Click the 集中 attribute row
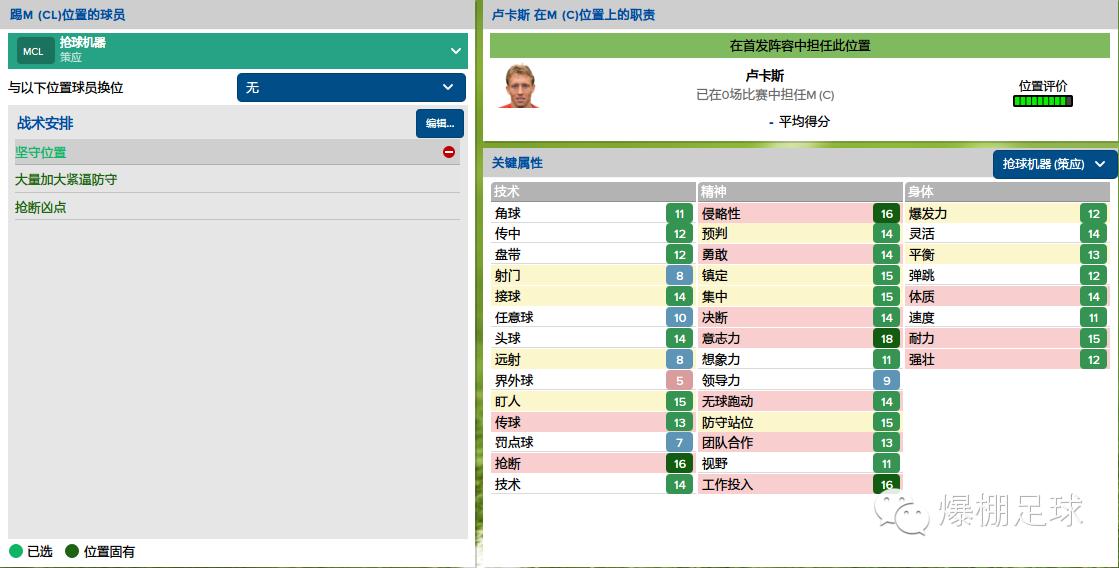Image resolution: width=1119 pixels, height=568 pixels. point(799,297)
